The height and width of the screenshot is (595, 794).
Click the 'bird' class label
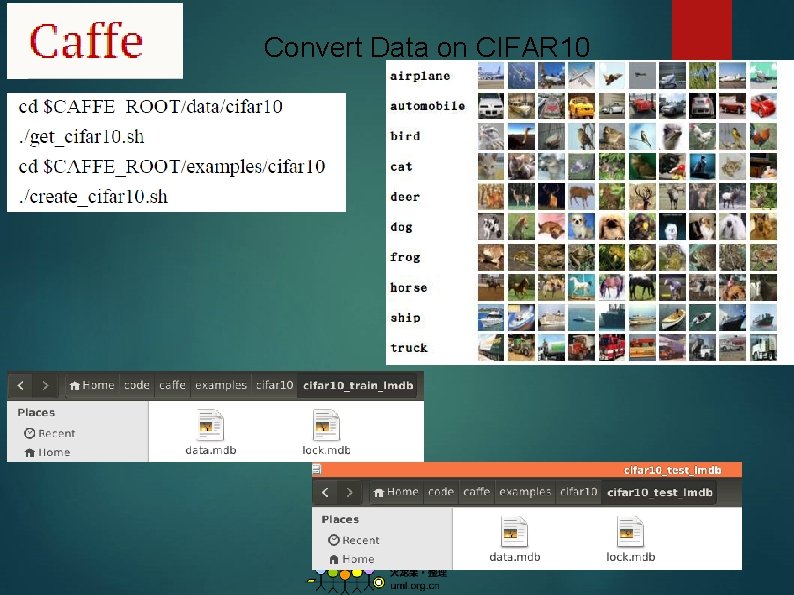[x=405, y=136]
